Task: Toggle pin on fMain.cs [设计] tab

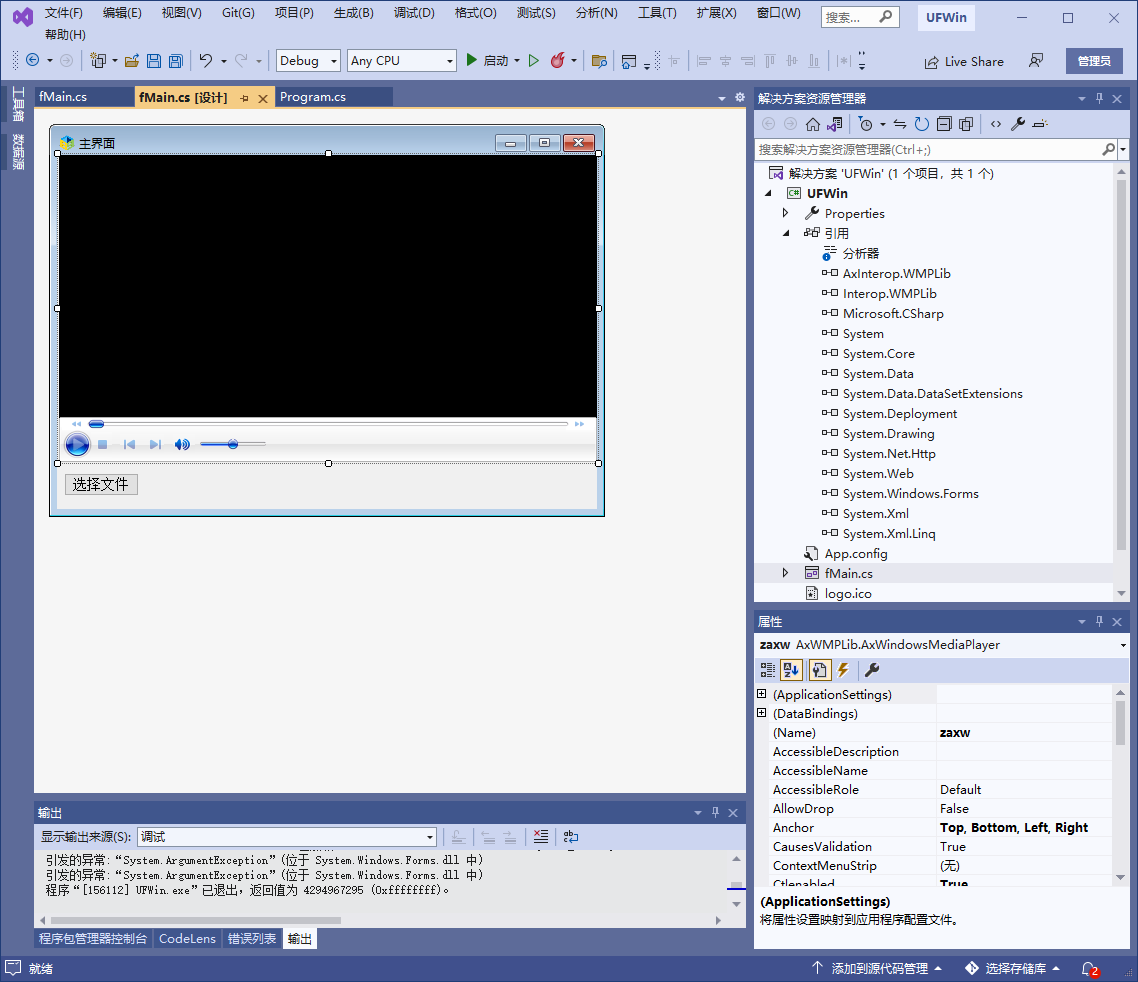Action: click(245, 98)
